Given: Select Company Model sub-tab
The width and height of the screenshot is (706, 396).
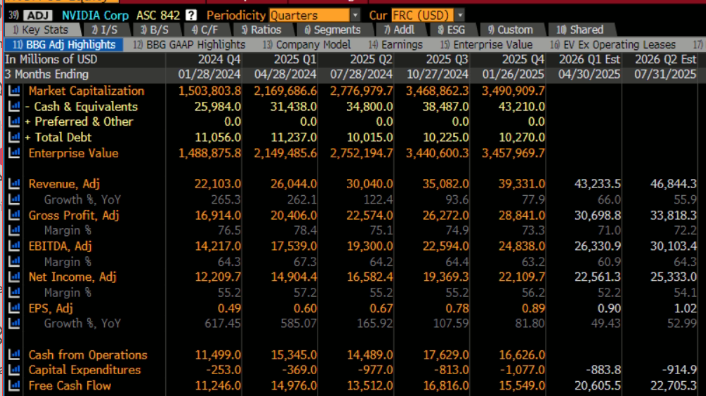Looking at the screenshot, I should [307, 45].
